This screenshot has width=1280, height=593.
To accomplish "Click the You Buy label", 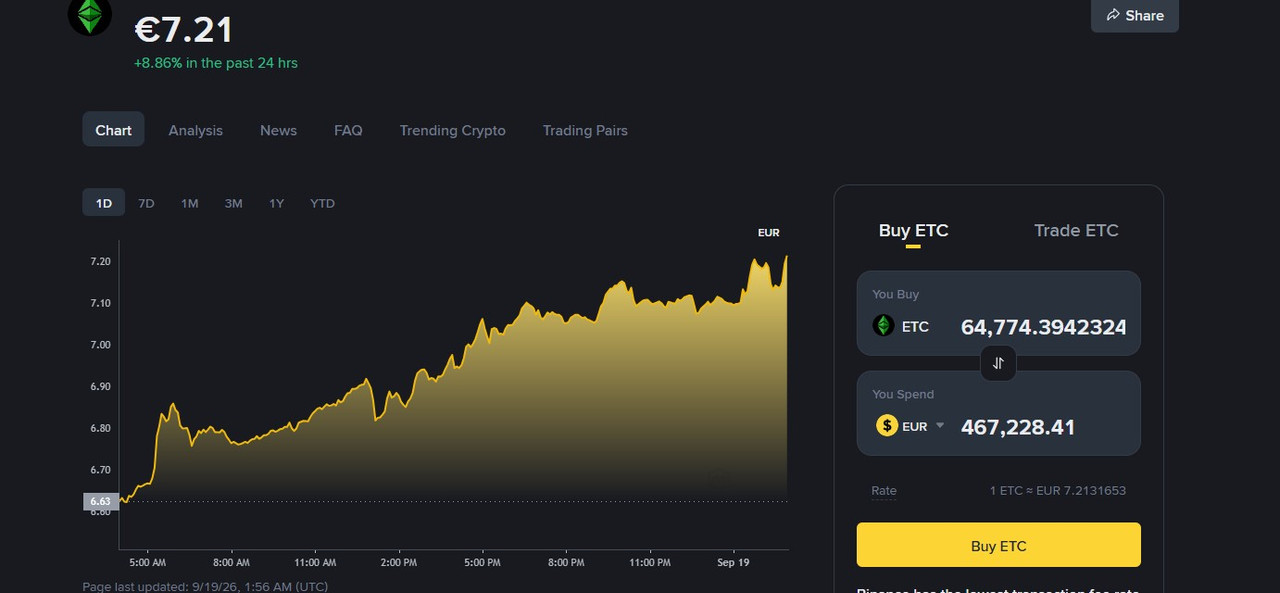I will click(895, 294).
